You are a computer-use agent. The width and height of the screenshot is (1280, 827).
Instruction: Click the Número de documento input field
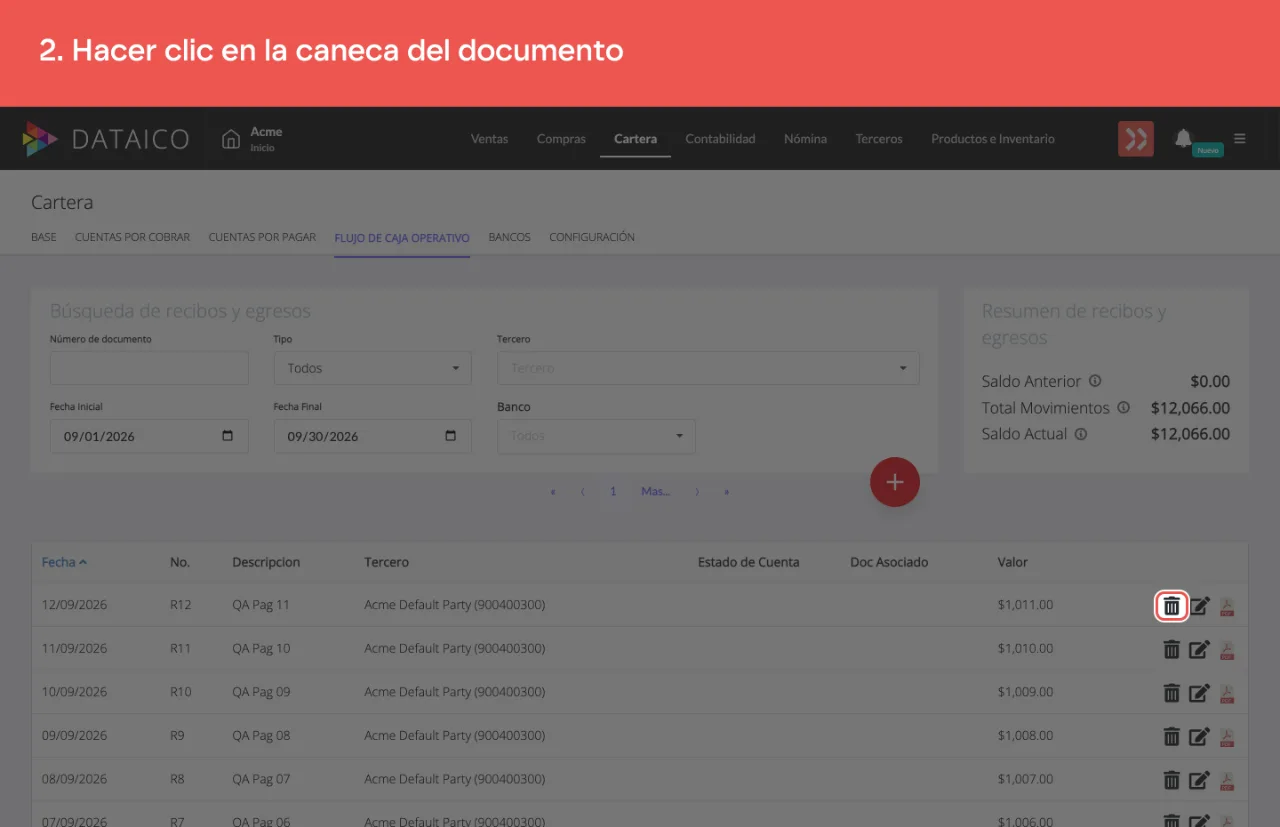(x=149, y=368)
